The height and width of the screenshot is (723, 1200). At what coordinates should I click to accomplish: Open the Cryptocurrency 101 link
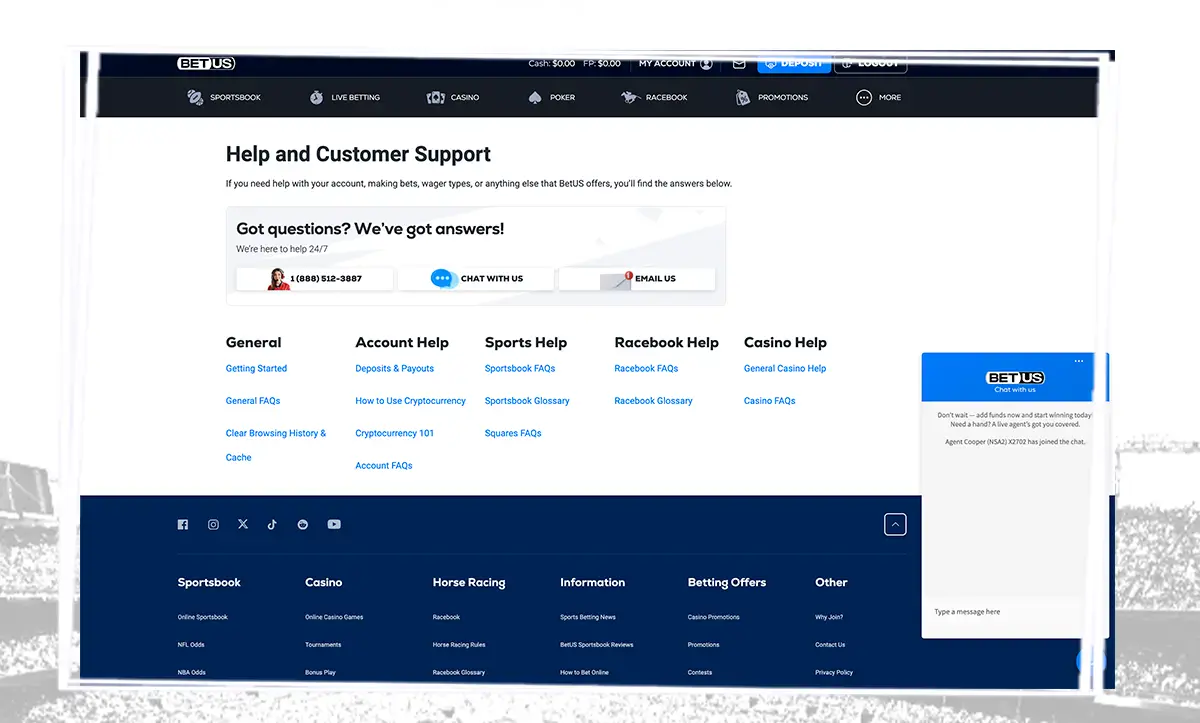click(393, 433)
